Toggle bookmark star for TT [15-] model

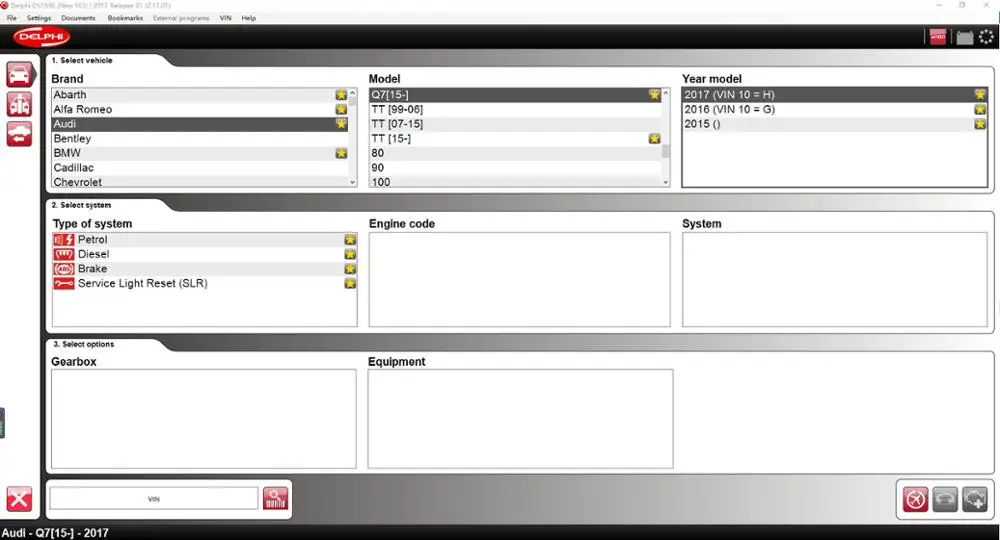654,138
